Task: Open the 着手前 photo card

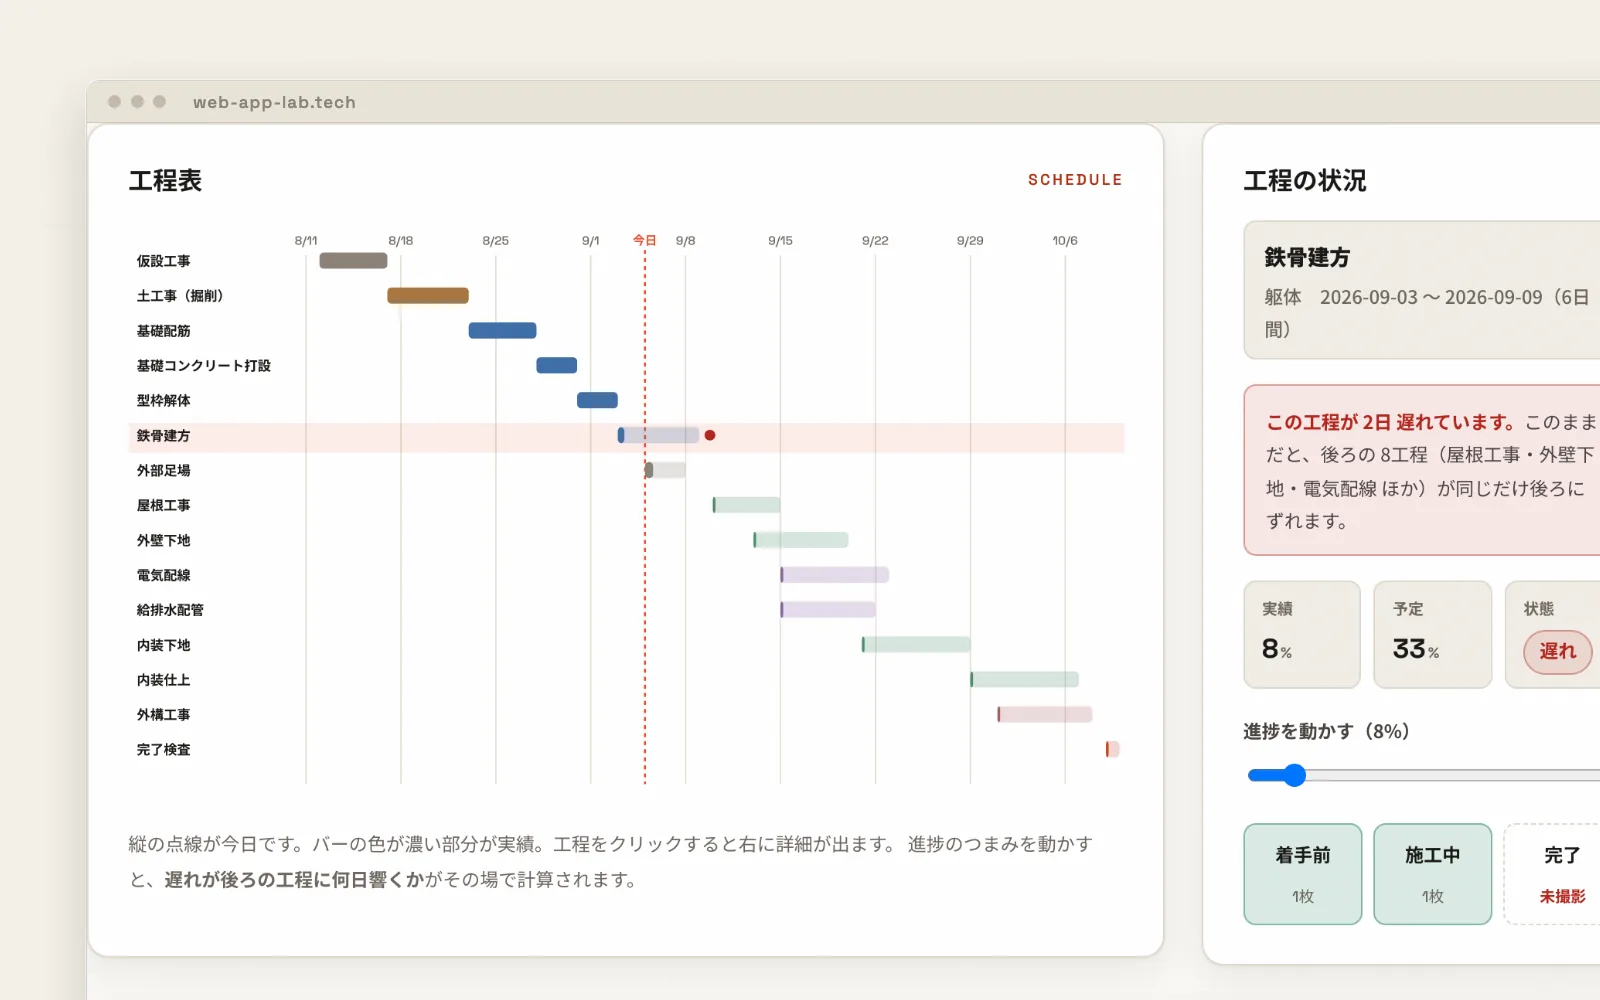Action: coord(1303,874)
